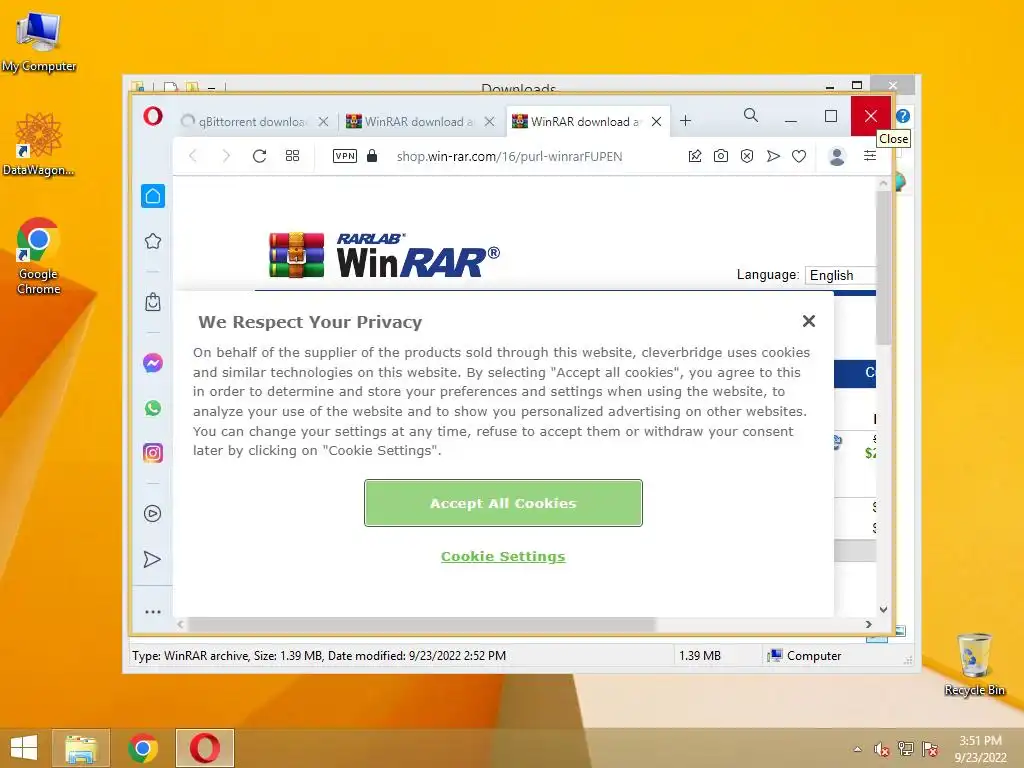Viewport: 1024px width, 768px height.
Task: Click the browser forward arrow
Action: (226, 155)
